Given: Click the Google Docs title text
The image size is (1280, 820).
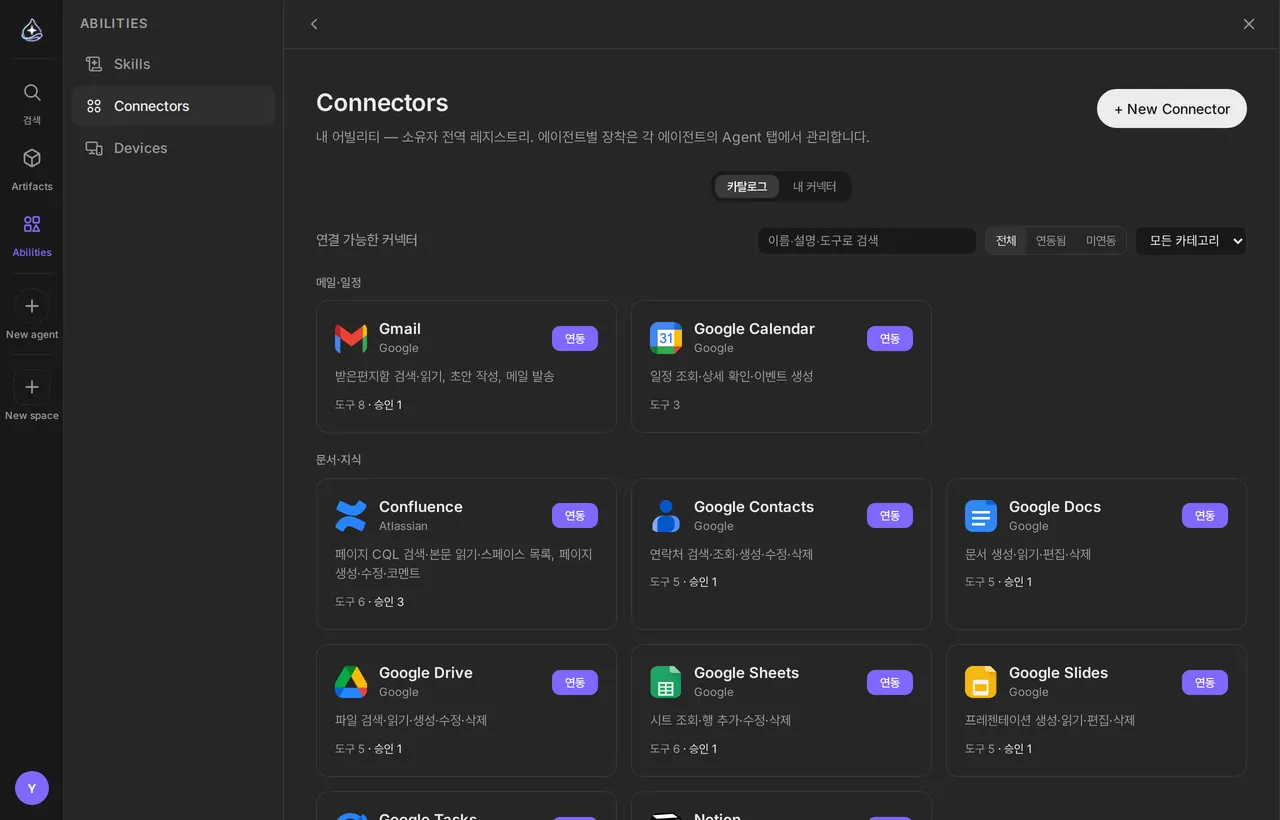Looking at the screenshot, I should (1055, 507).
